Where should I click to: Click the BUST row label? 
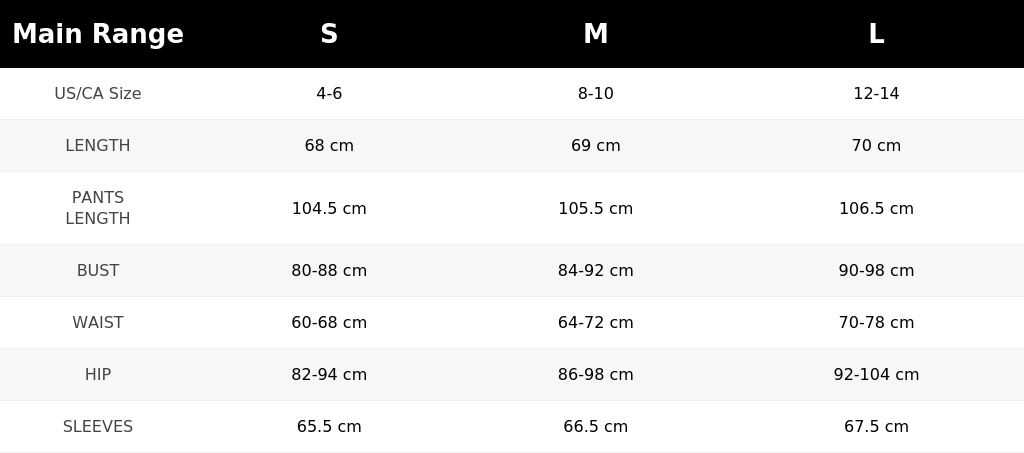pos(98,270)
